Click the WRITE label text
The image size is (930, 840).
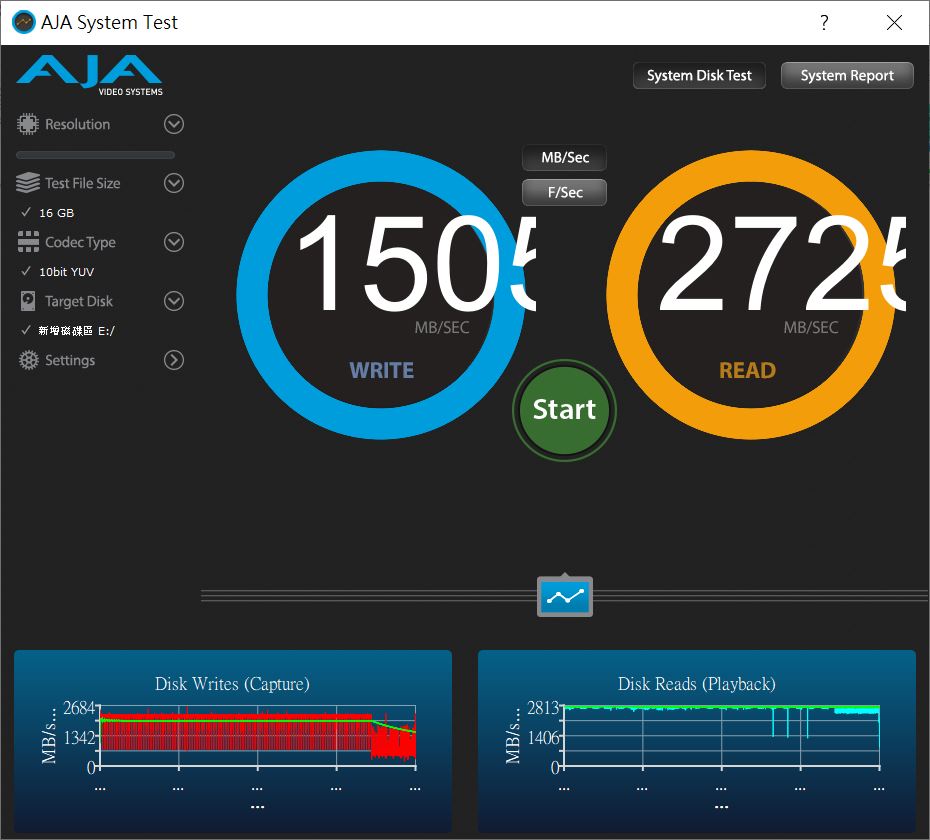tap(381, 370)
